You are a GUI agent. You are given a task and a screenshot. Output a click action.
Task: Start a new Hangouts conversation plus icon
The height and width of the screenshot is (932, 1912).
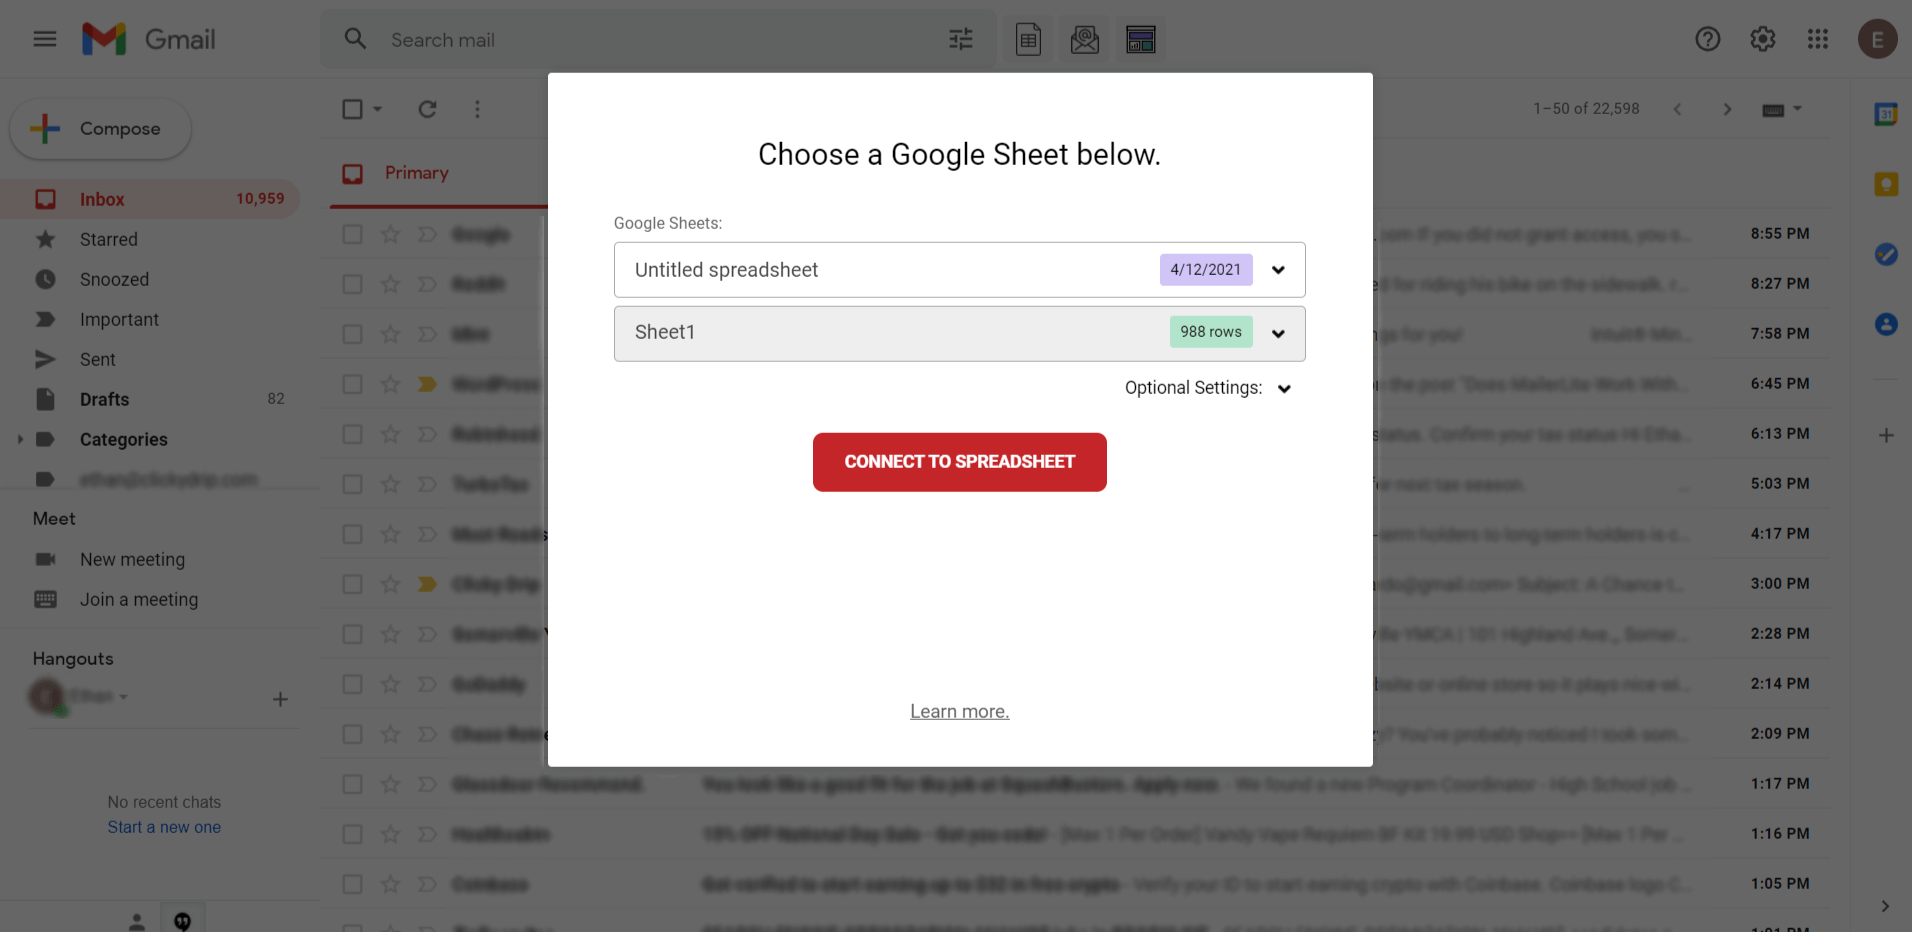pyautogui.click(x=280, y=699)
